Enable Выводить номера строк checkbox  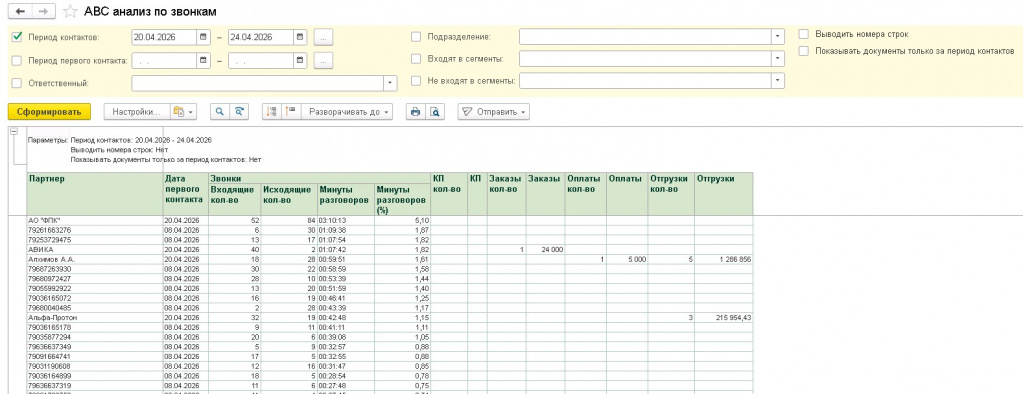pyautogui.click(x=804, y=34)
